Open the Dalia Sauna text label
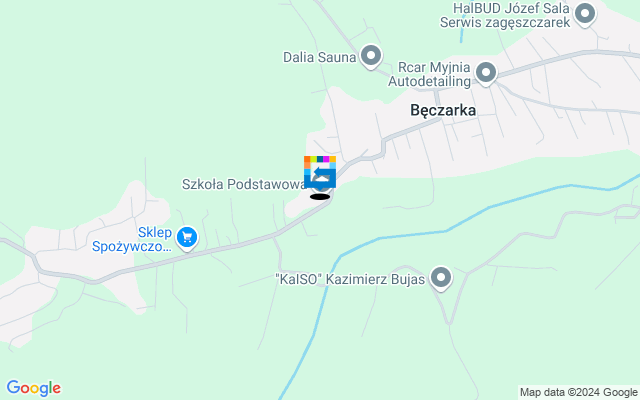The width and height of the screenshot is (640, 400). (320, 57)
